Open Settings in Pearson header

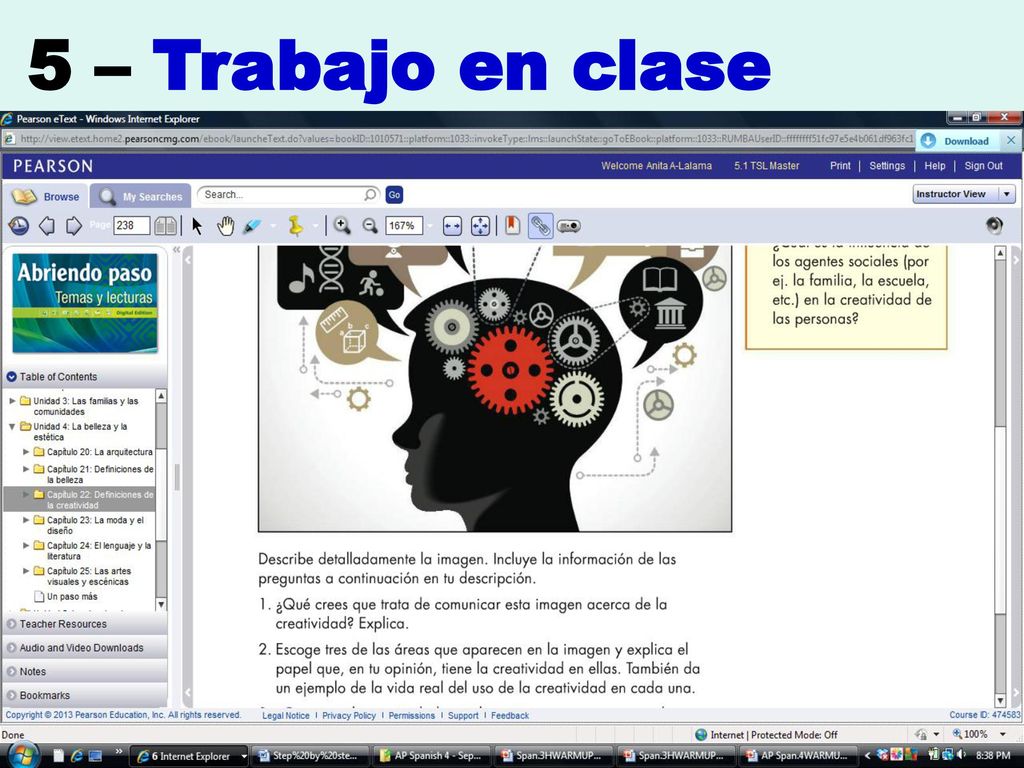coord(887,166)
